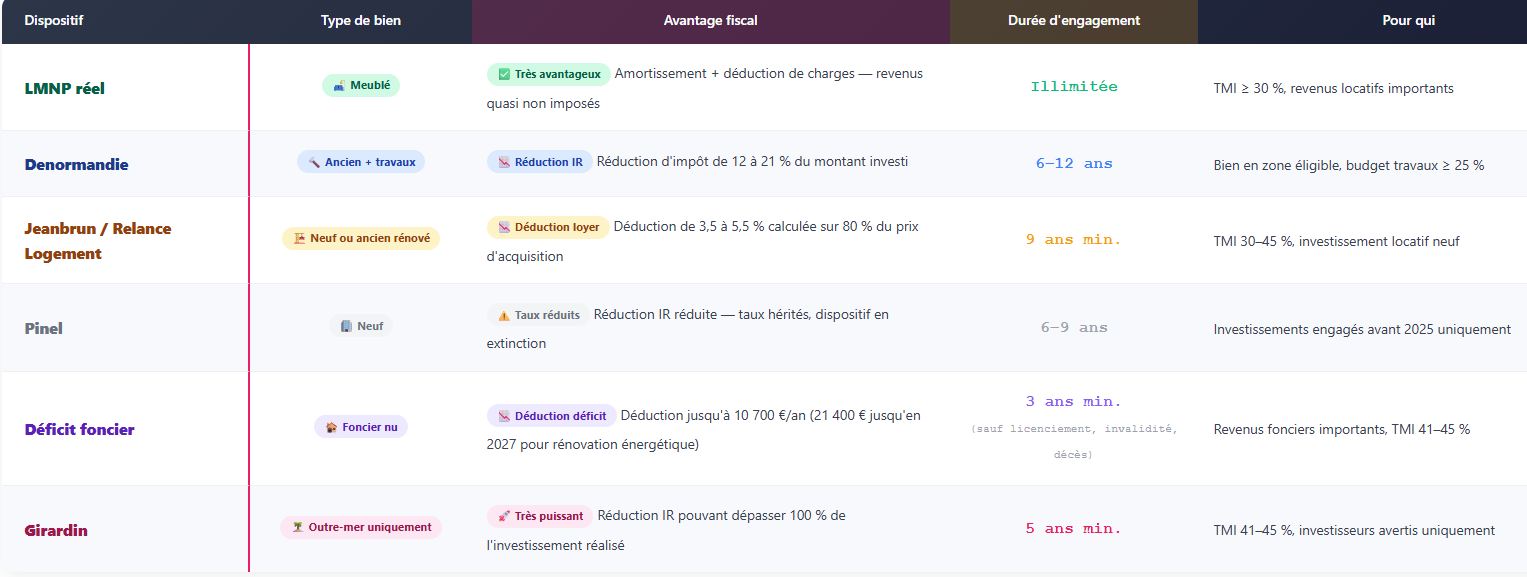
Task: Select the Denormandie row title
Action: coord(77,164)
